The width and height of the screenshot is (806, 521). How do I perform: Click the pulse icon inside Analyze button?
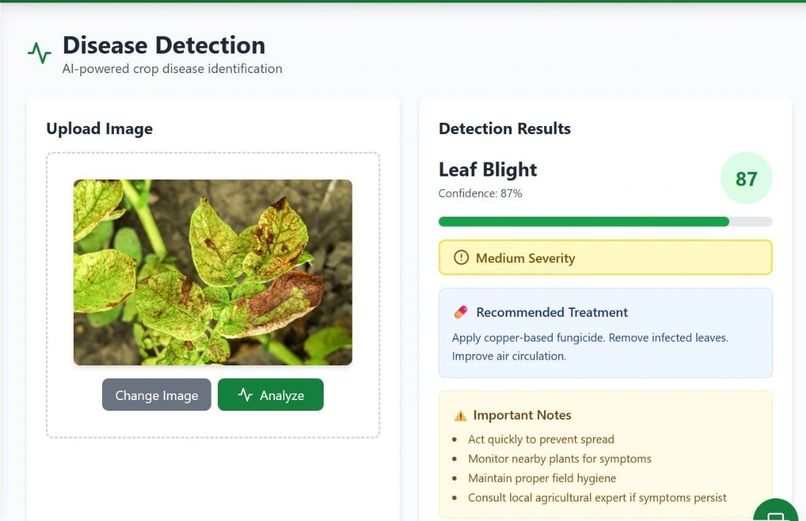click(x=245, y=395)
